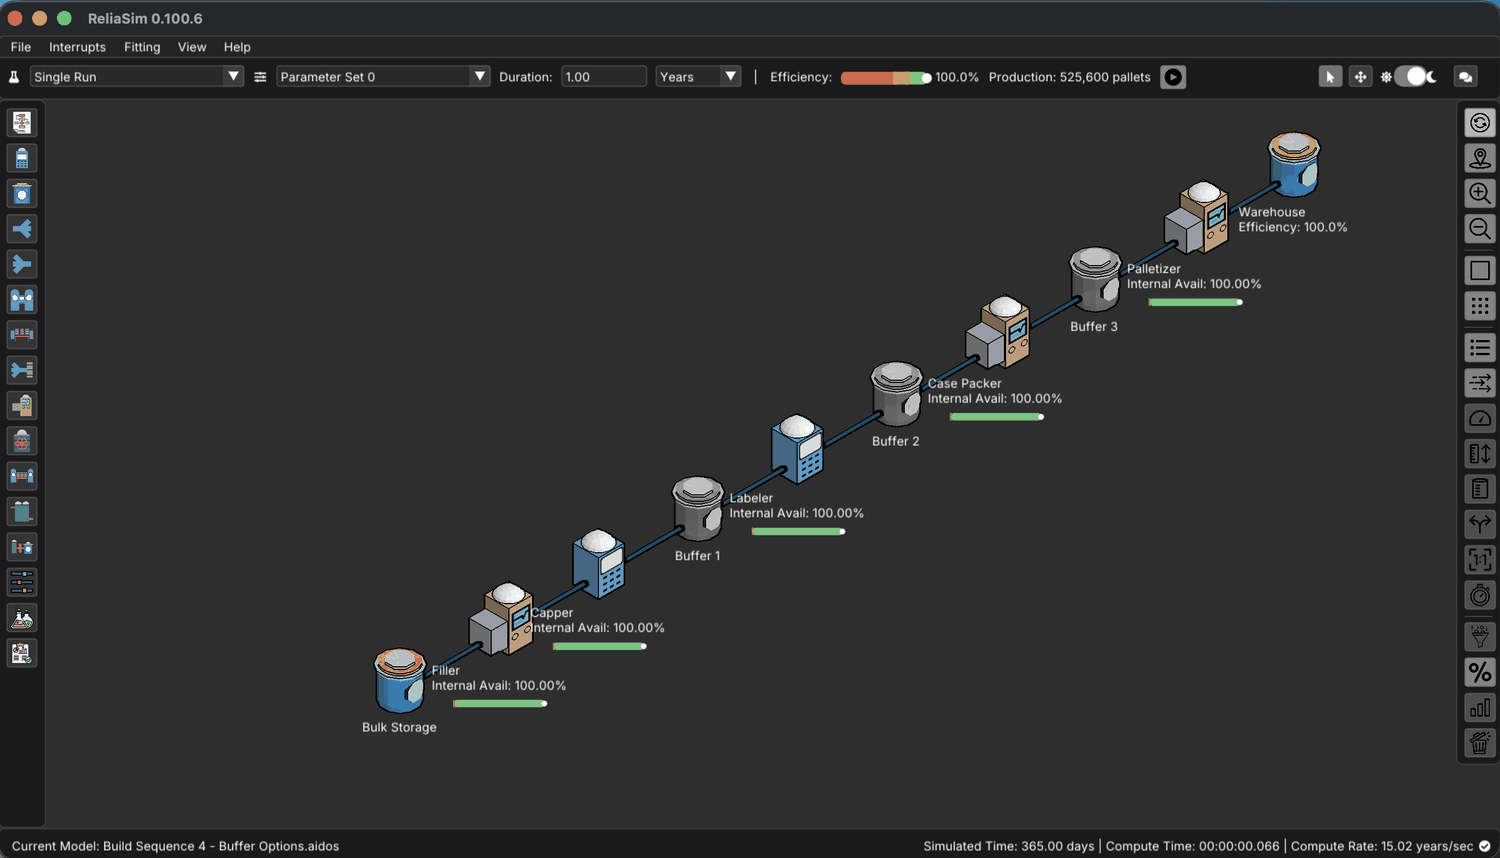Image resolution: width=1500 pixels, height=858 pixels.
Task: Click the Duration value input field
Action: tap(604, 77)
